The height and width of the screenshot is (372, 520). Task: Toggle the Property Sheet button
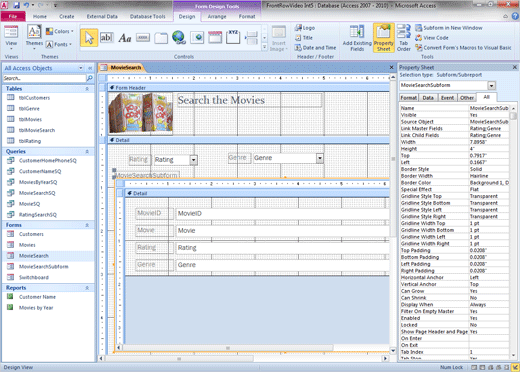pos(384,38)
